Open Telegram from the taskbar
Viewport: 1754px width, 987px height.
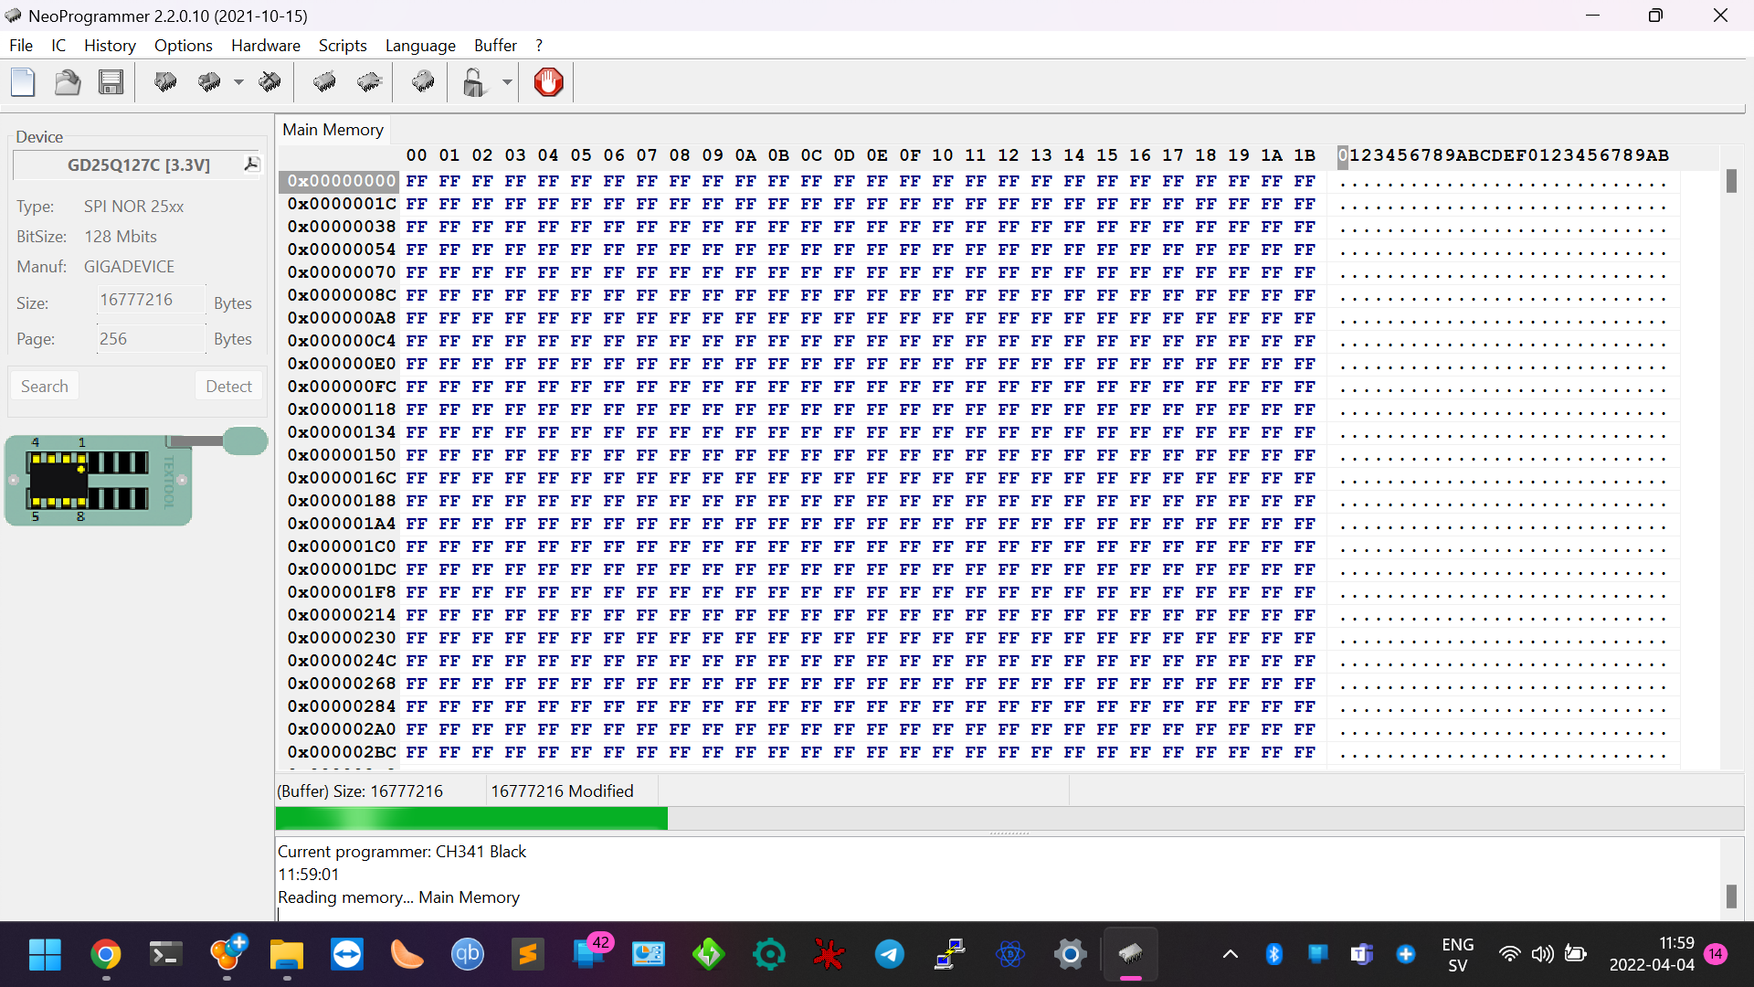pyautogui.click(x=889, y=954)
